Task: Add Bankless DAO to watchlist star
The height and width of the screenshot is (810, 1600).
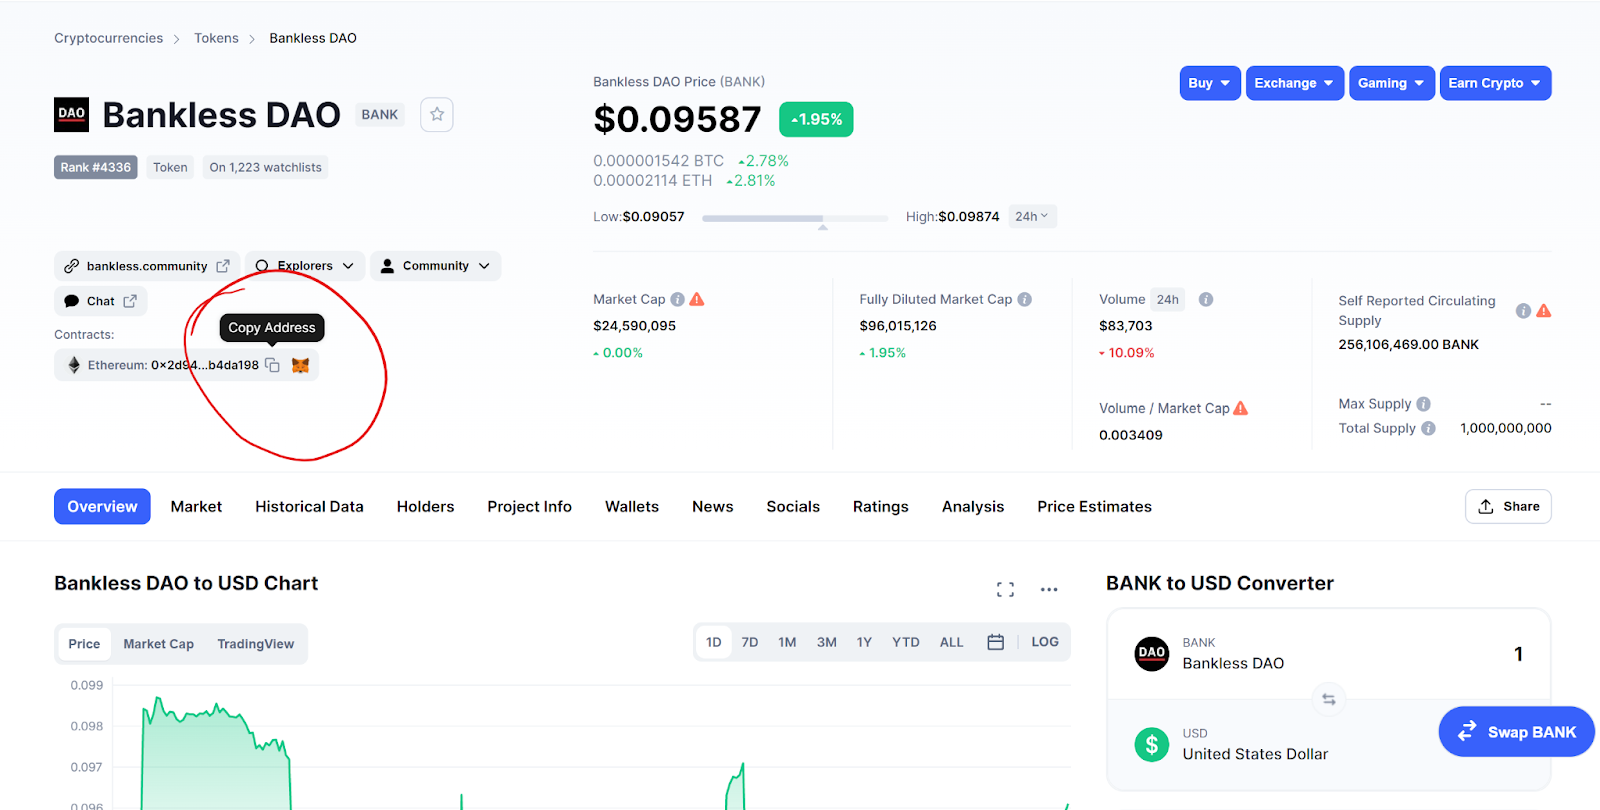Action: point(437,114)
